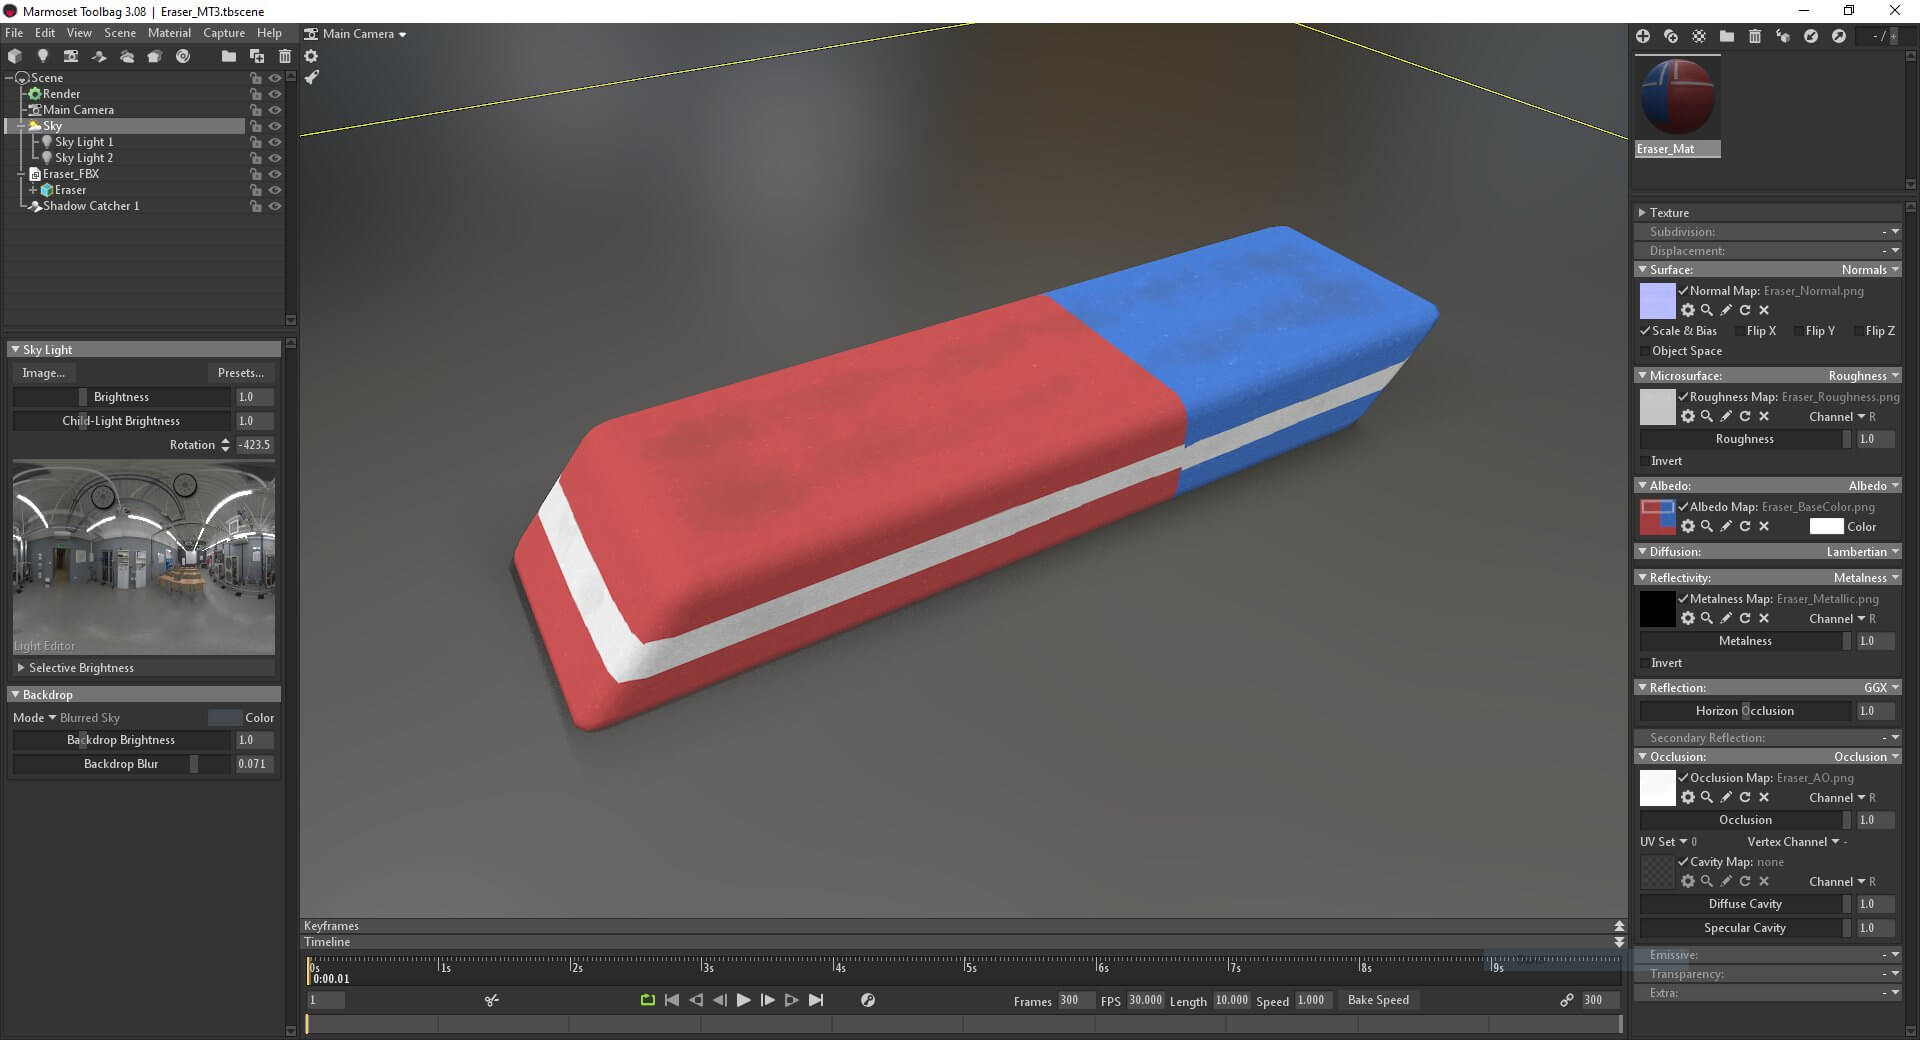Toggle timeline loop playback icon

(x=647, y=1000)
